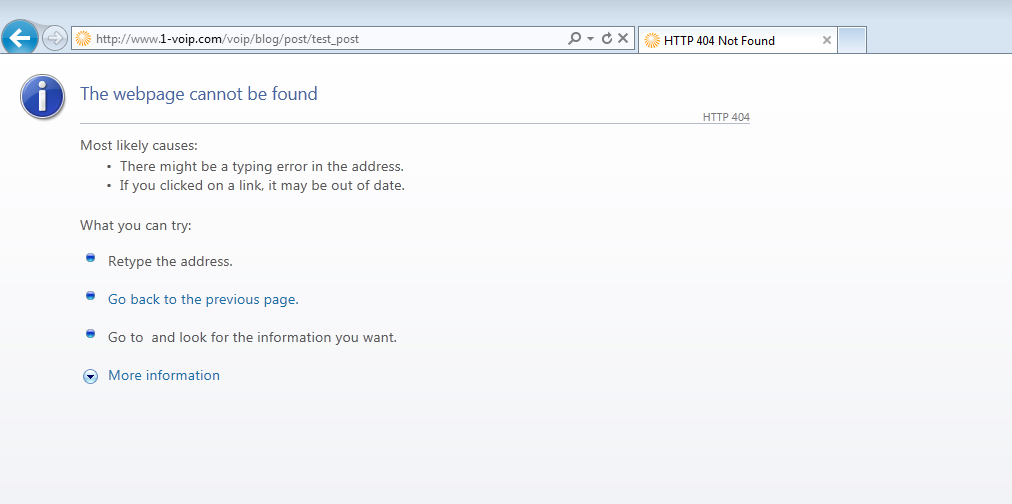Click the greyed Forward arrow button
This screenshot has width=1012, height=504.
55,39
